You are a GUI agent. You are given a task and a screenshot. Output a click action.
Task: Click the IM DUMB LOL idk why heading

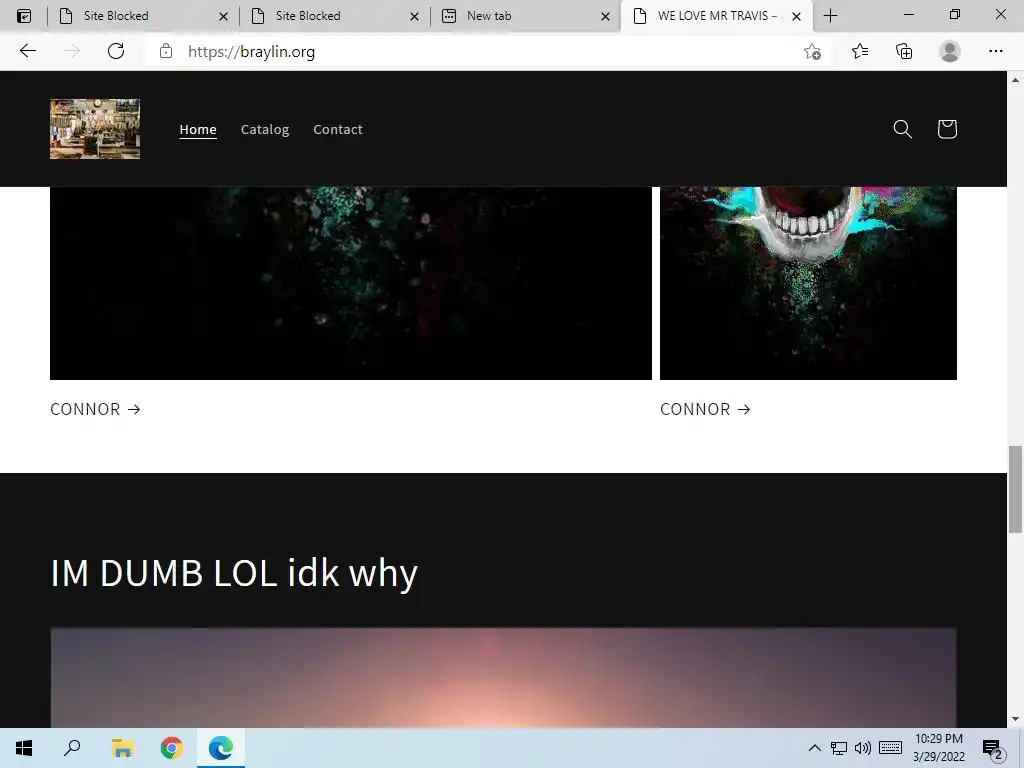[x=234, y=573]
